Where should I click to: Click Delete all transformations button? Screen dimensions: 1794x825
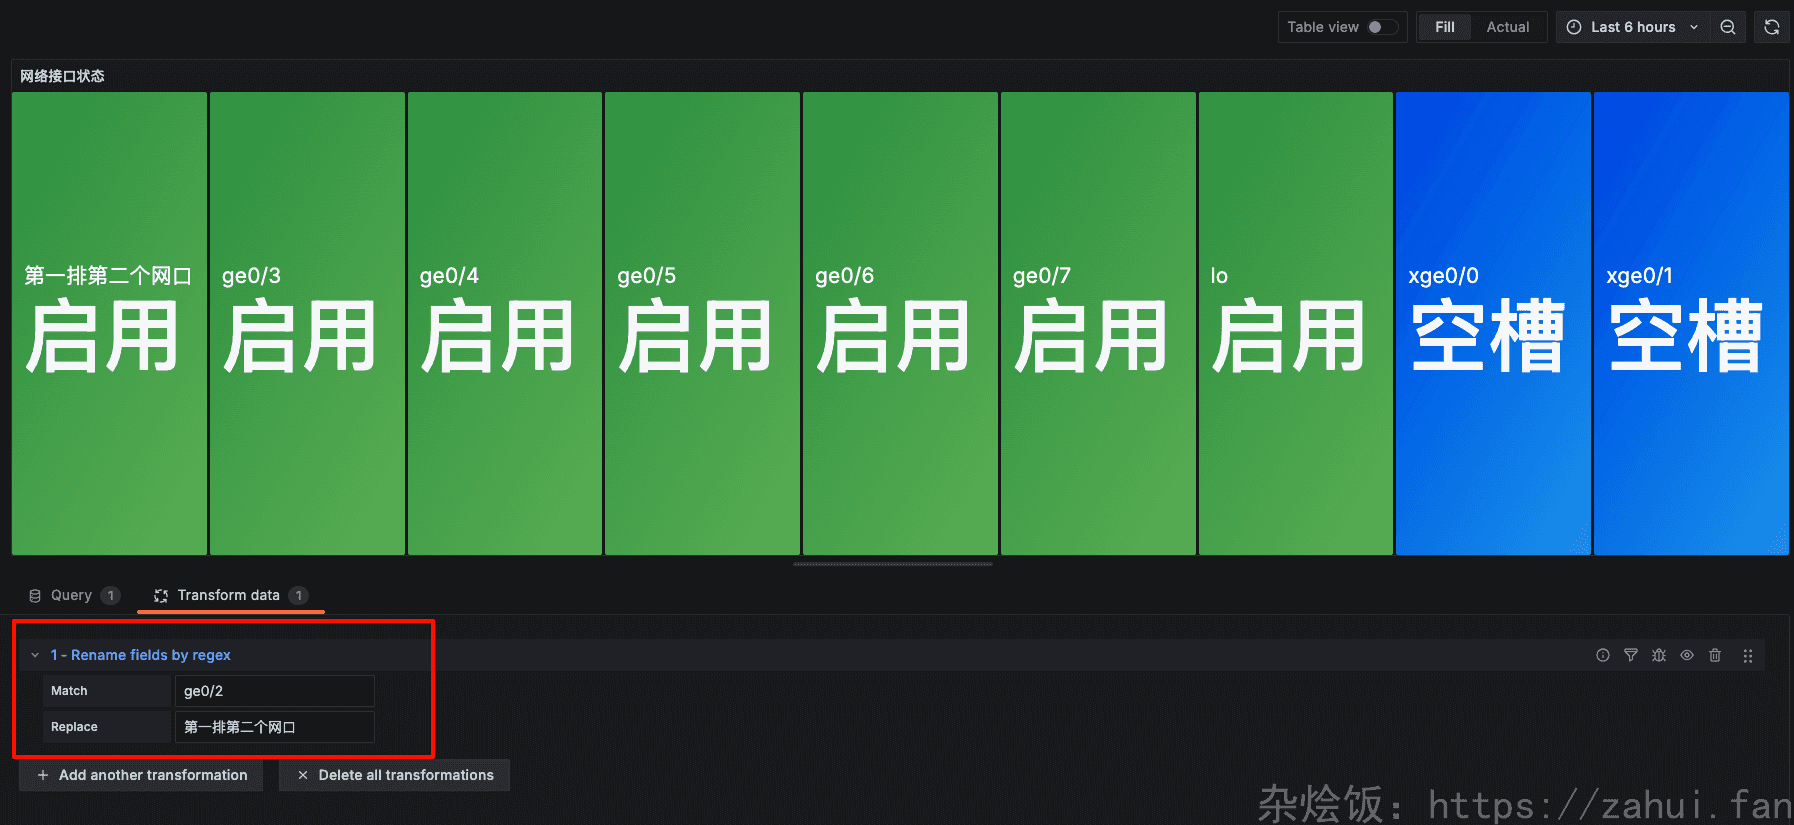tap(395, 775)
